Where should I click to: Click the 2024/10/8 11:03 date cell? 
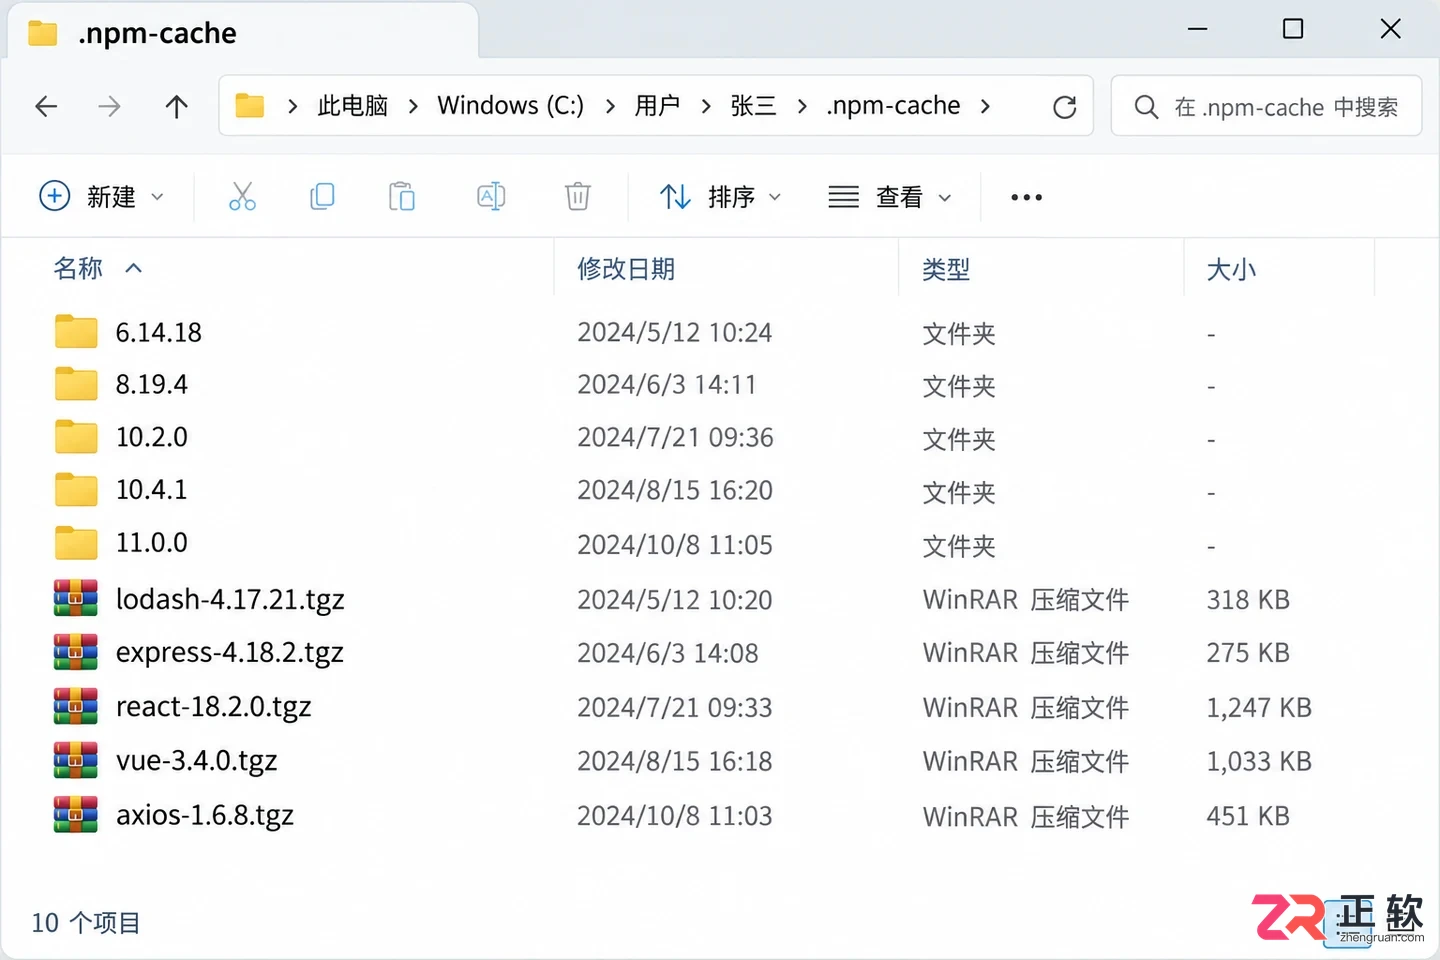pos(675,815)
